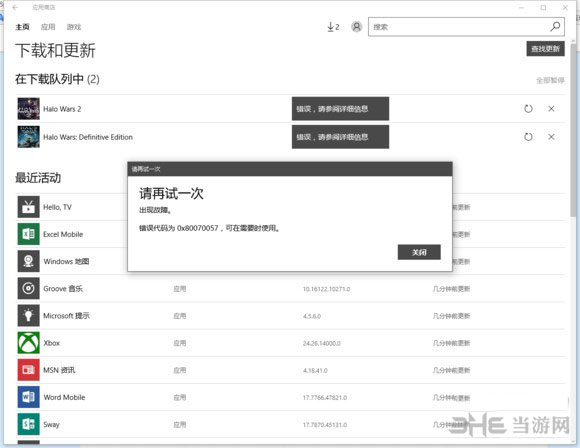Retry Halo Wars: Definitive Edition download

528,137
